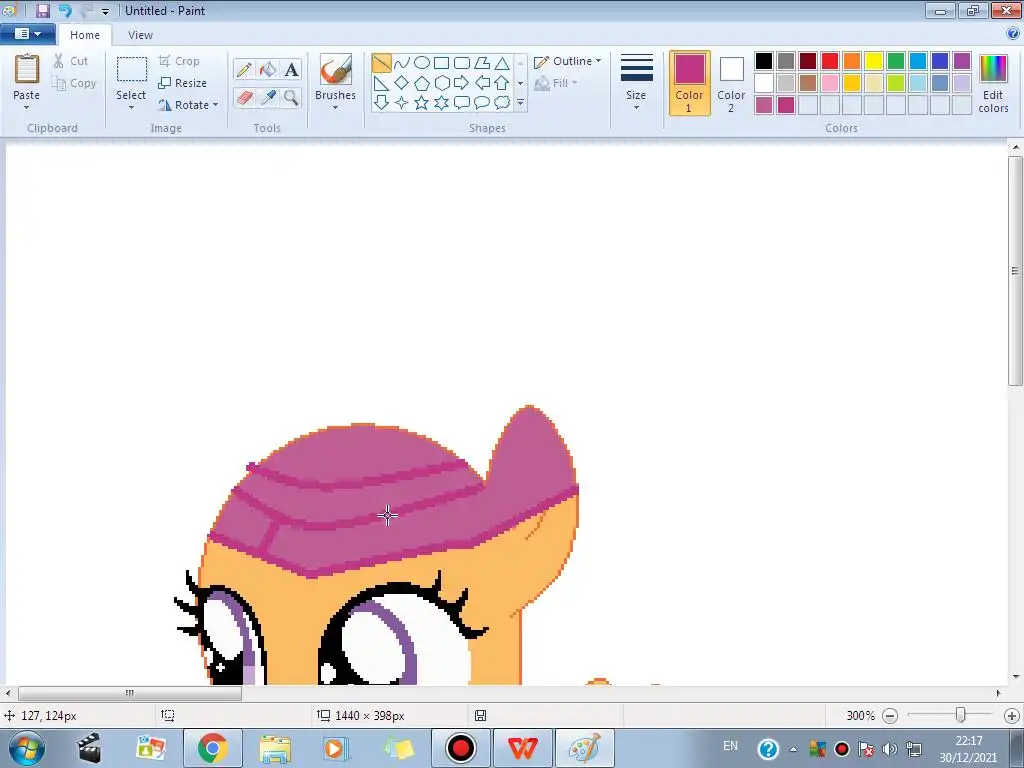The height and width of the screenshot is (768, 1024).
Task: Choose the Line shape
Action: (381, 63)
